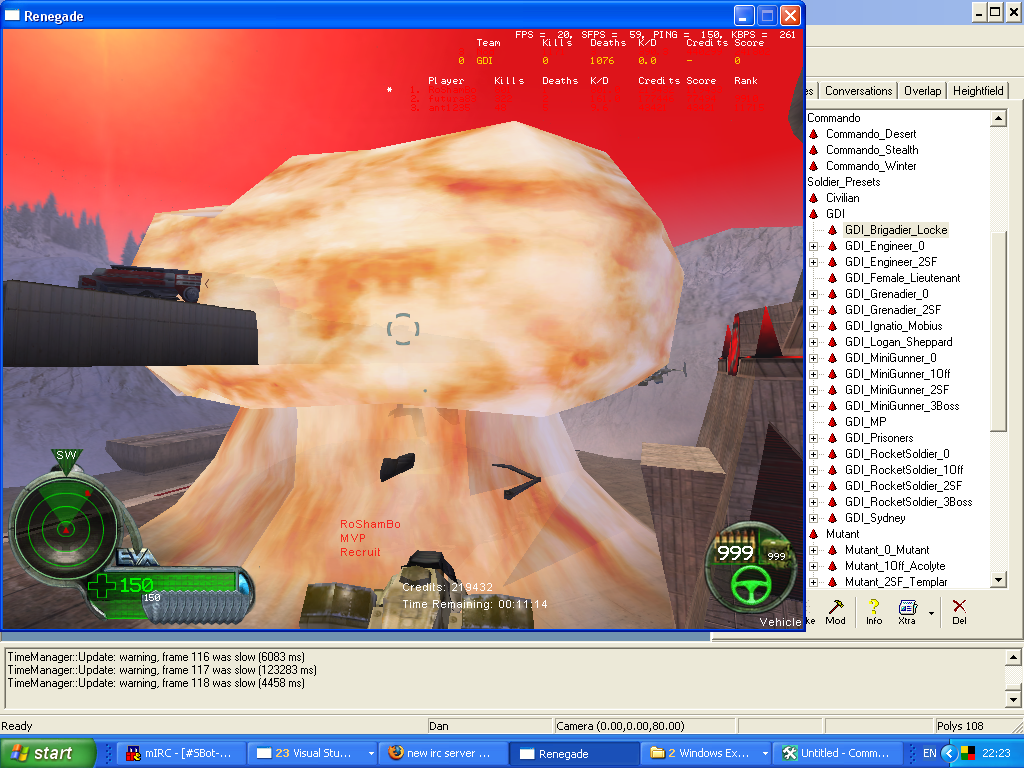Image resolution: width=1024 pixels, height=768 pixels.
Task: Select the Commando_Desert preset icon
Action: pos(814,134)
